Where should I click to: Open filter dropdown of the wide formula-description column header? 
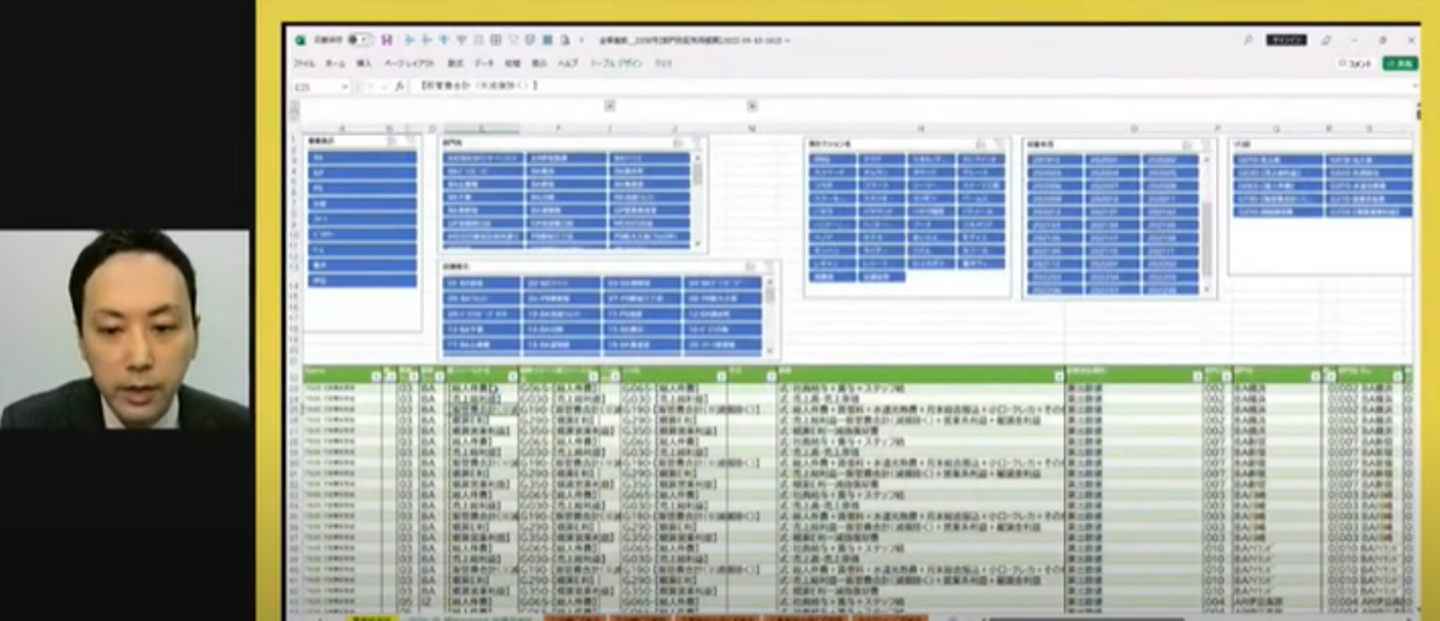[x=1058, y=376]
